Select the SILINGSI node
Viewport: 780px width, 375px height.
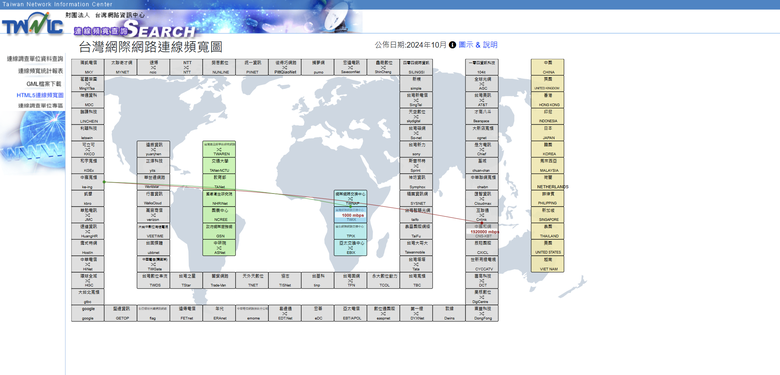click(416, 67)
